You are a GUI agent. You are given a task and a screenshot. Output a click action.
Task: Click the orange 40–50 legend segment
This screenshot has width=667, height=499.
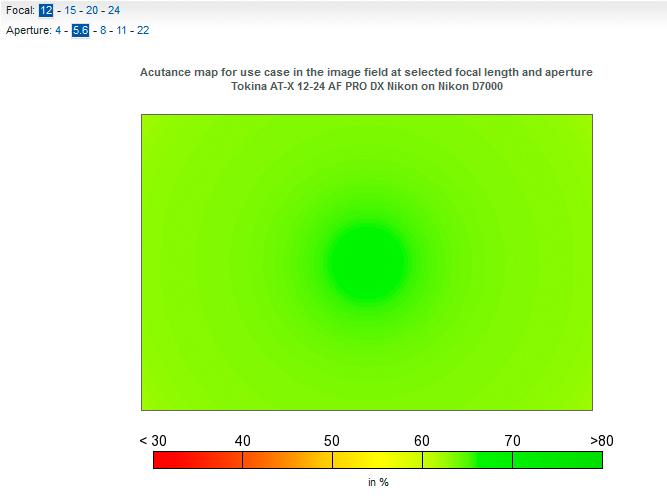[x=288, y=460]
